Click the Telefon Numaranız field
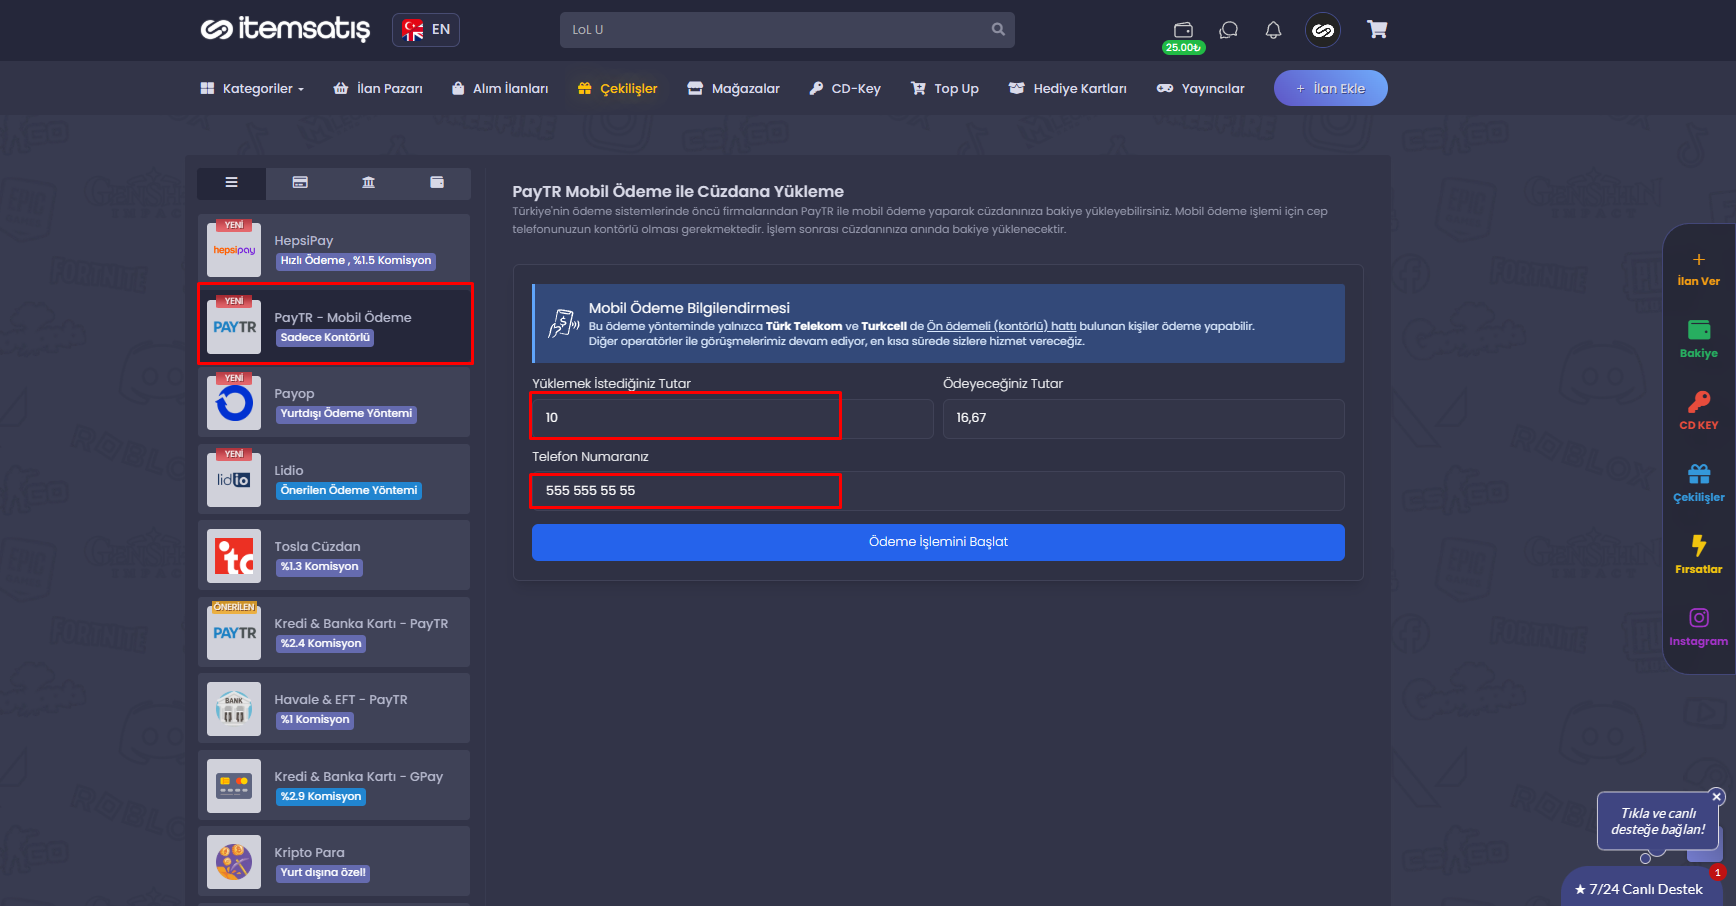Image resolution: width=1736 pixels, height=906 pixels. pyautogui.click(x=938, y=491)
